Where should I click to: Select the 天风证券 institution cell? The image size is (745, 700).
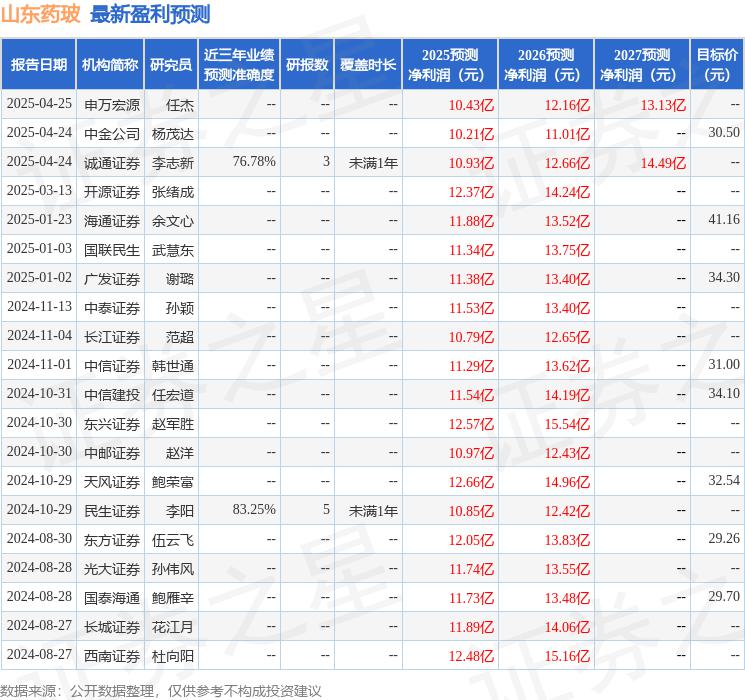112,482
